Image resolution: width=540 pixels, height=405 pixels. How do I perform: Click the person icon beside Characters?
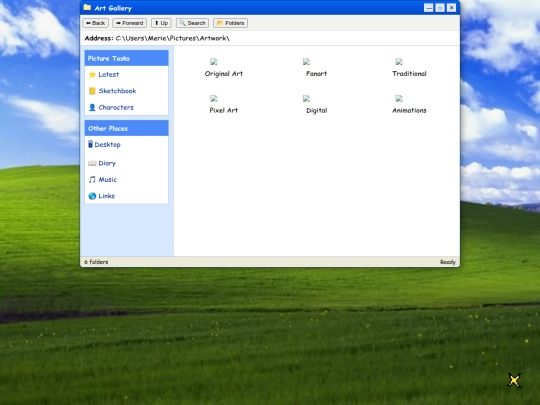92,107
